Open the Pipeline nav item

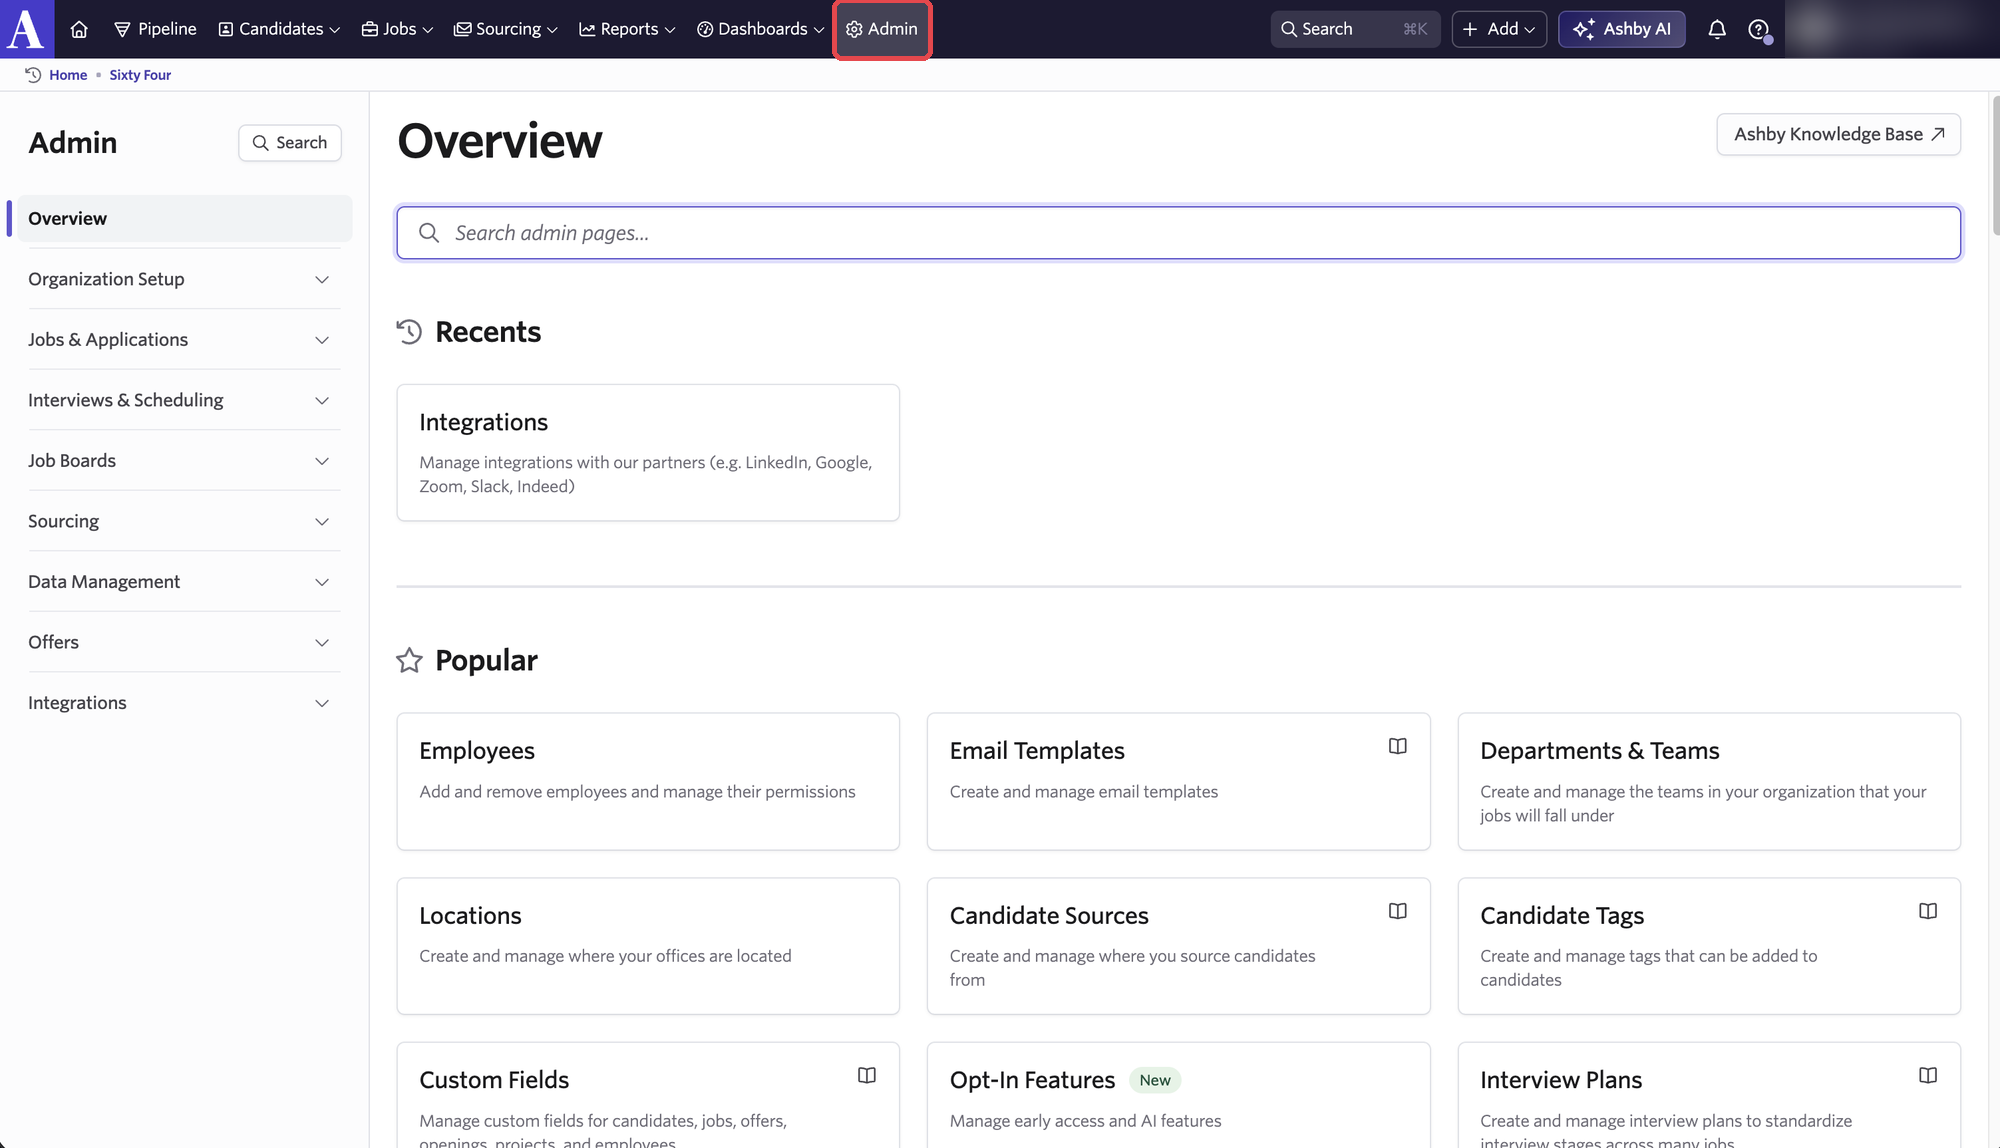[155, 29]
